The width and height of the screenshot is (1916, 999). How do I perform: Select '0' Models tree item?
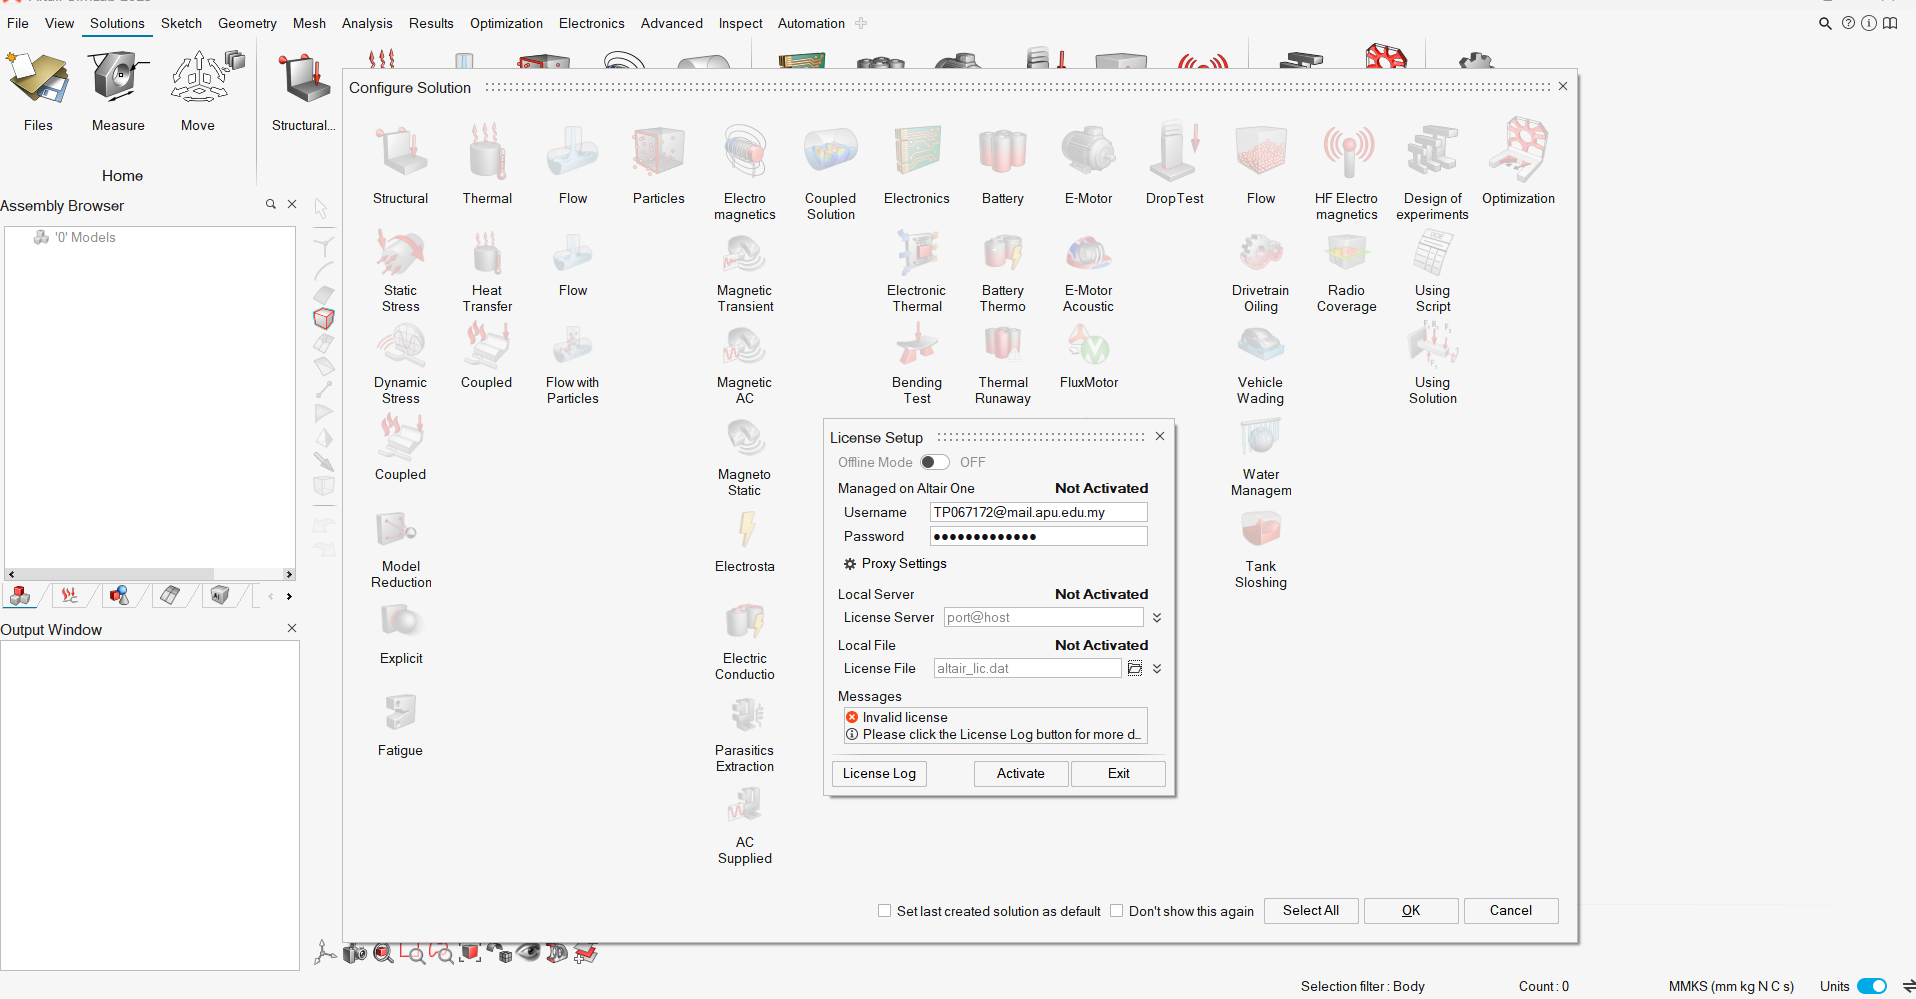coord(75,237)
